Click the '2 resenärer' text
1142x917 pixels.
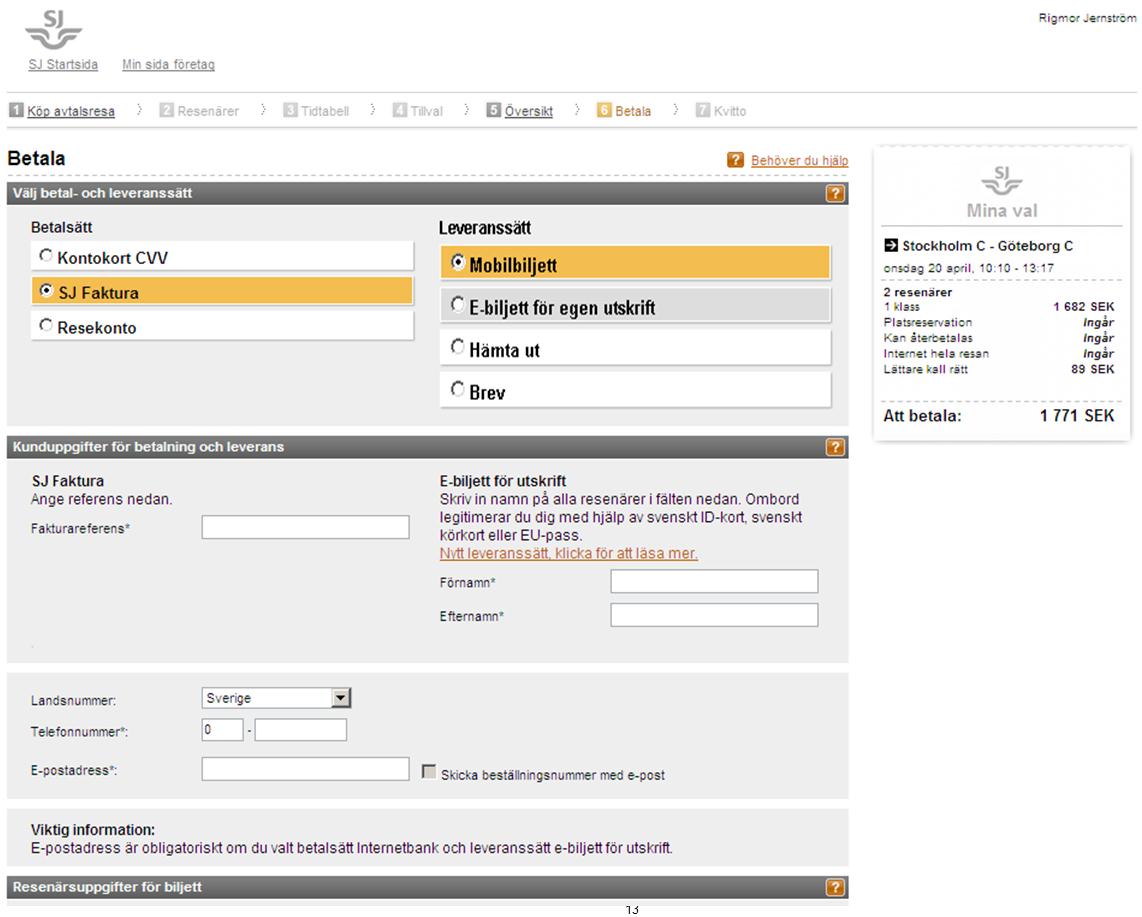[x=918, y=292]
